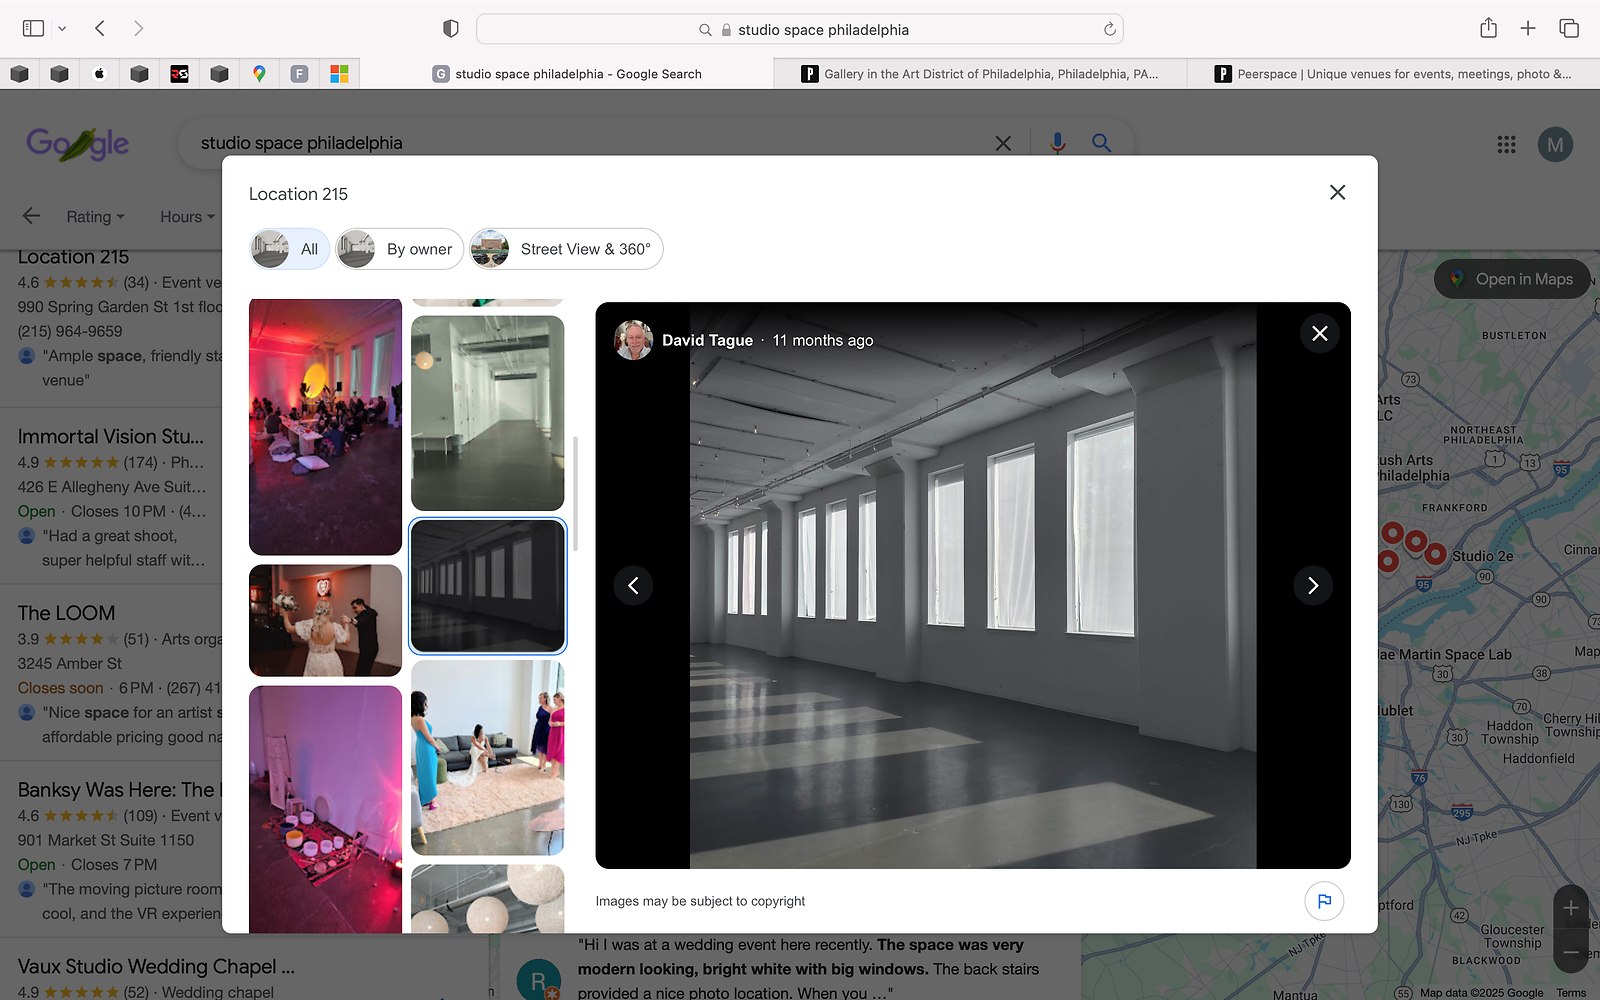
Task: Show the next photo with right arrow
Action: click(x=1313, y=586)
